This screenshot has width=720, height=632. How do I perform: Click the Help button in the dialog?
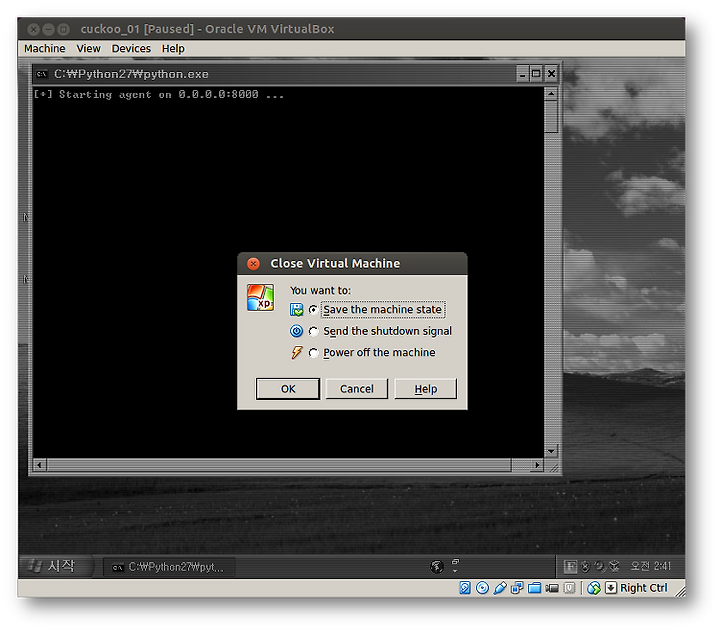[x=426, y=389]
